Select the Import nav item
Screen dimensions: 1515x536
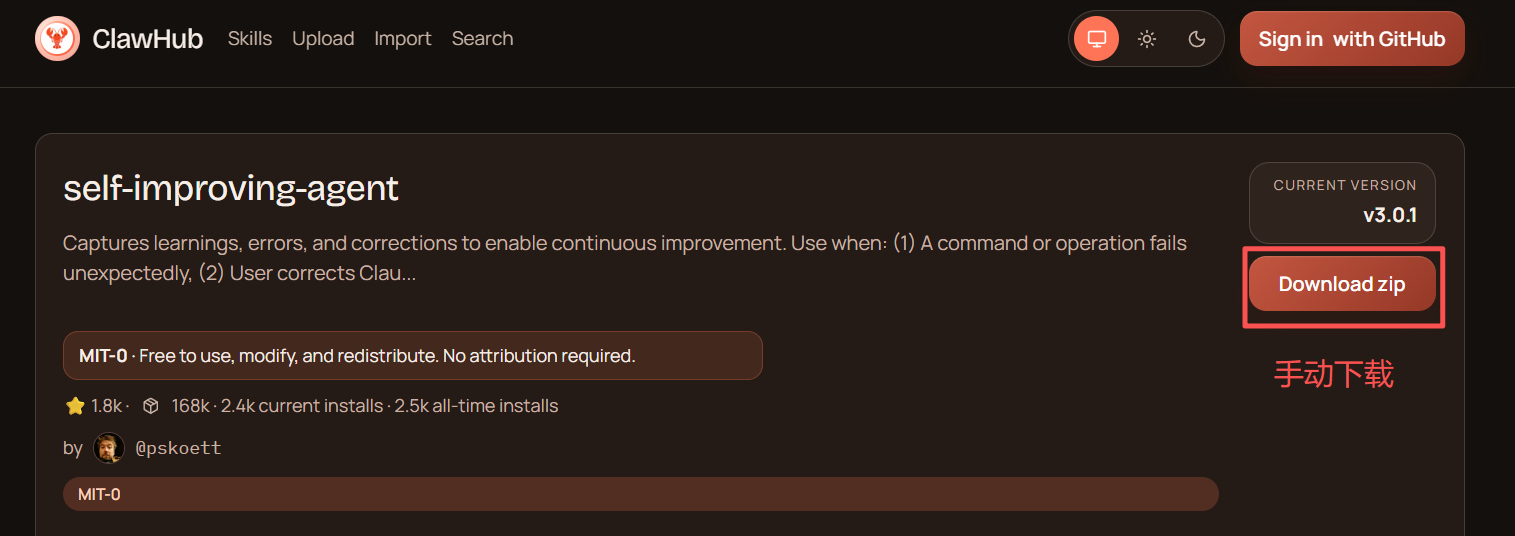[x=403, y=39]
